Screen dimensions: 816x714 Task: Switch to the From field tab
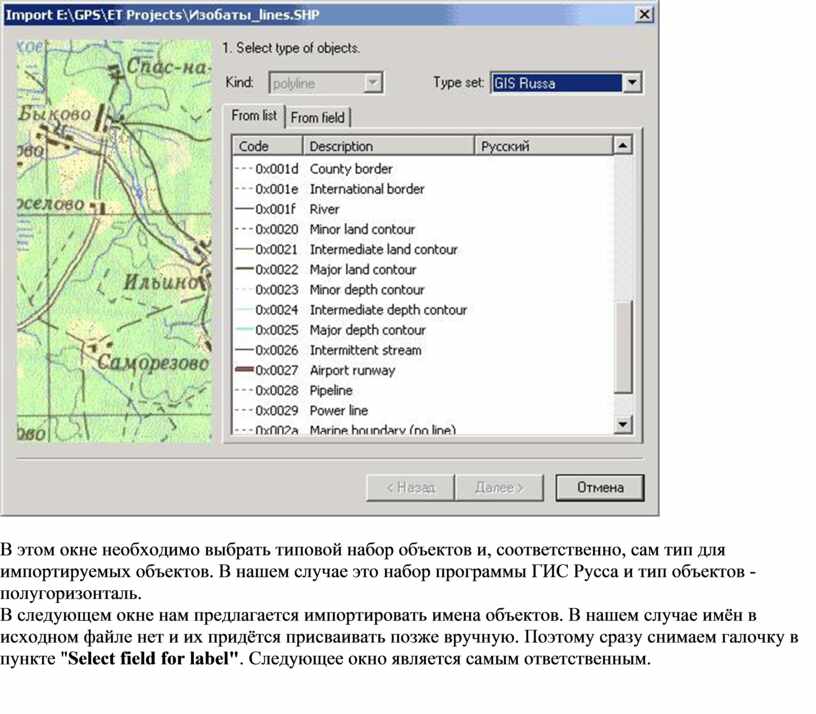point(317,118)
